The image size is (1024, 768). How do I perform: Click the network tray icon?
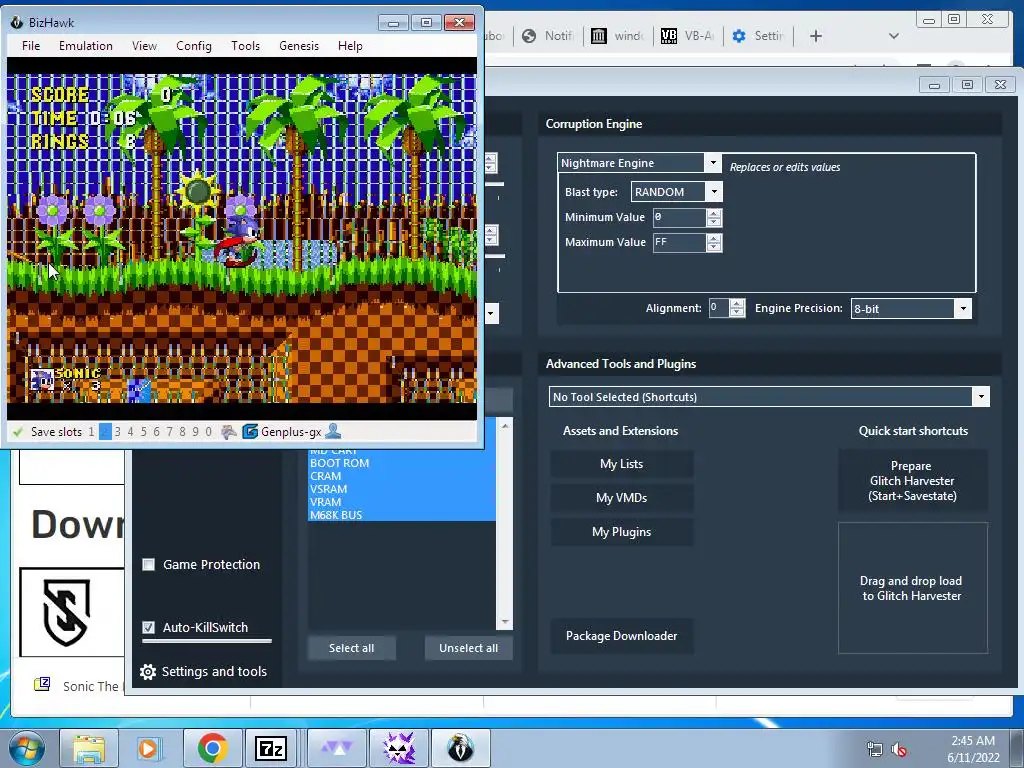tap(874, 750)
